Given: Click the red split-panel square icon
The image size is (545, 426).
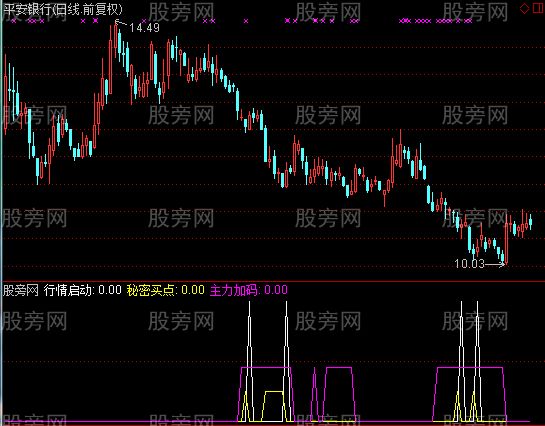Looking at the screenshot, I should [x=539, y=8].
